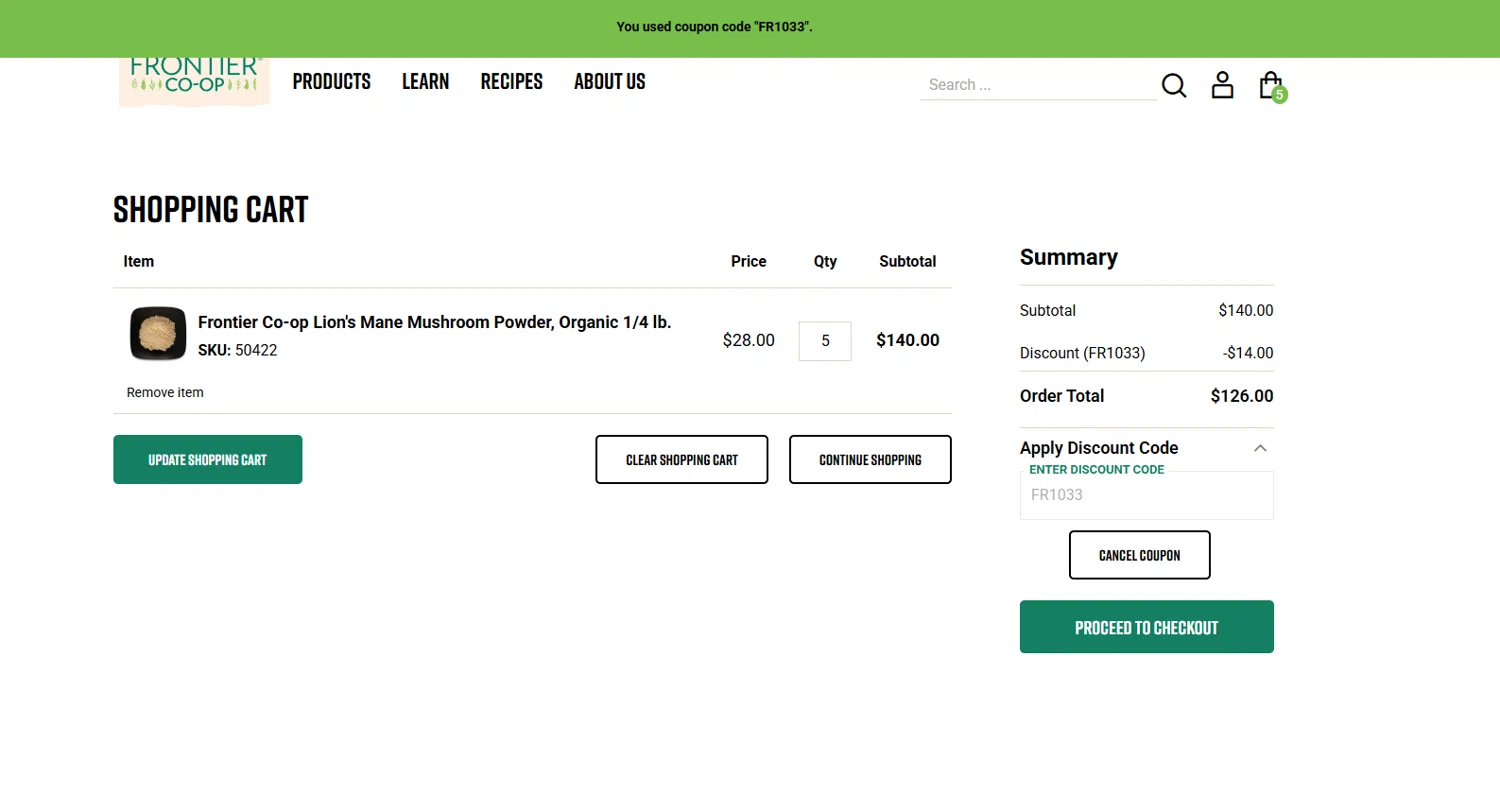Click the Item column header
This screenshot has height=797, width=1500.
[x=139, y=262]
